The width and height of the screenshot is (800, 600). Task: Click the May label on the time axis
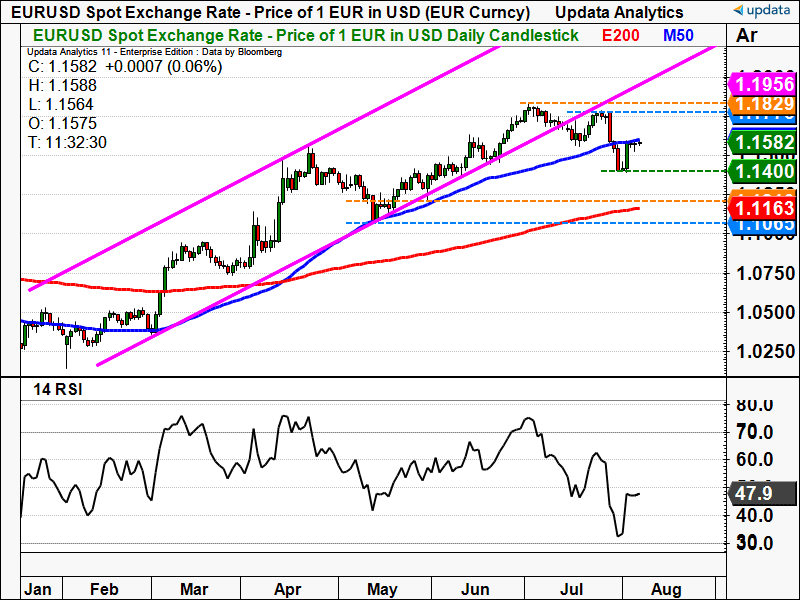pyautogui.click(x=382, y=589)
